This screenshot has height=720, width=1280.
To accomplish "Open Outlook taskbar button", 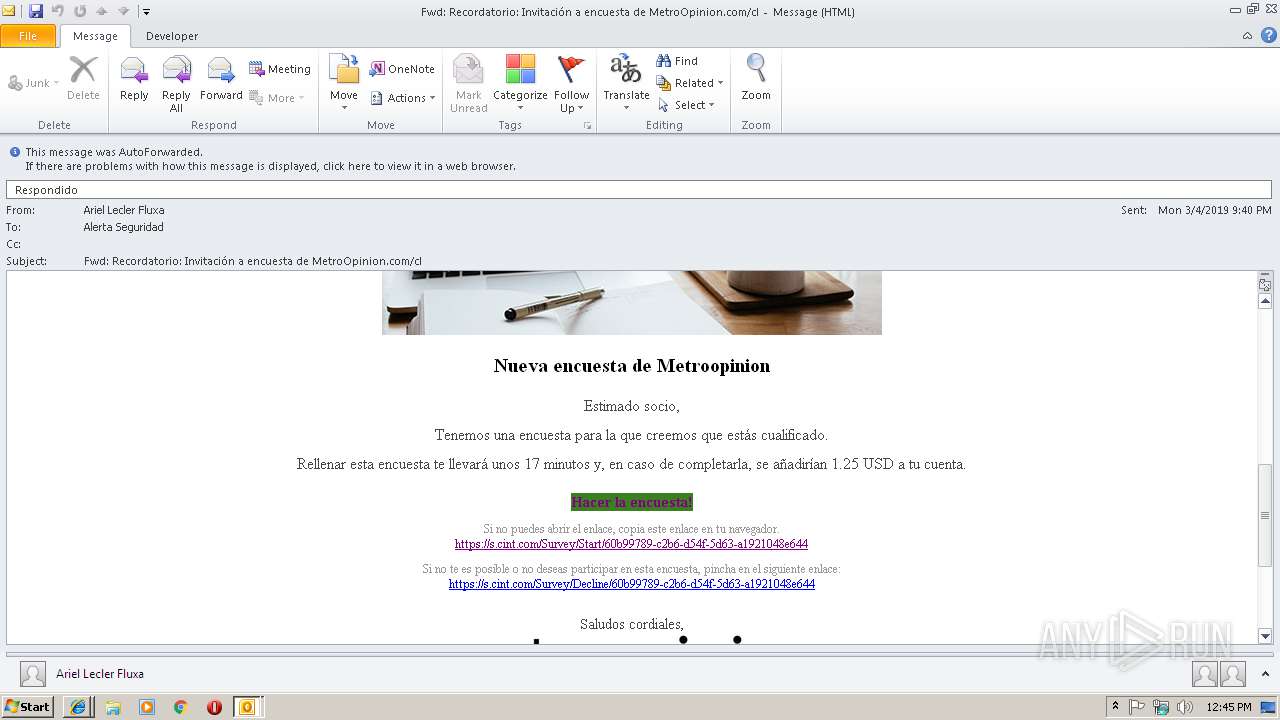I will [x=247, y=707].
